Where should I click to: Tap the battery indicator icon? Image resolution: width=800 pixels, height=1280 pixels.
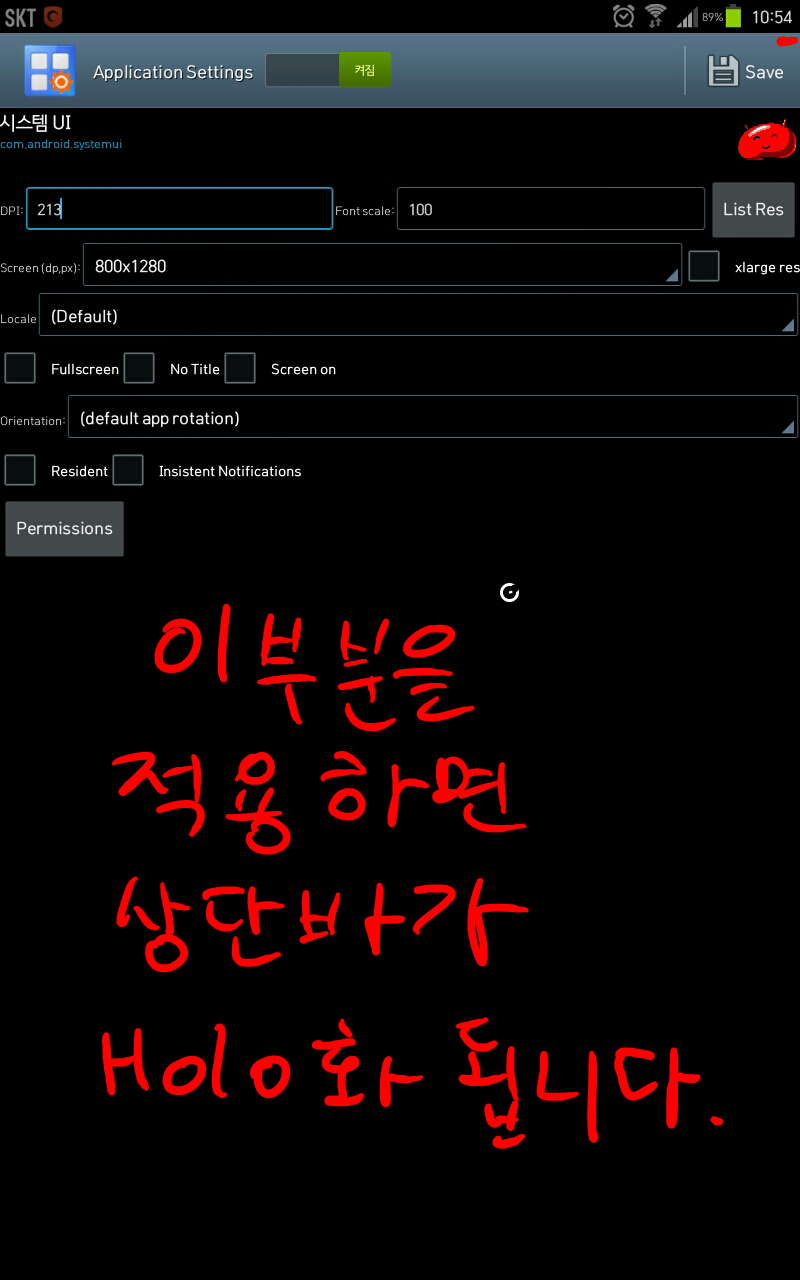pyautogui.click(x=734, y=16)
